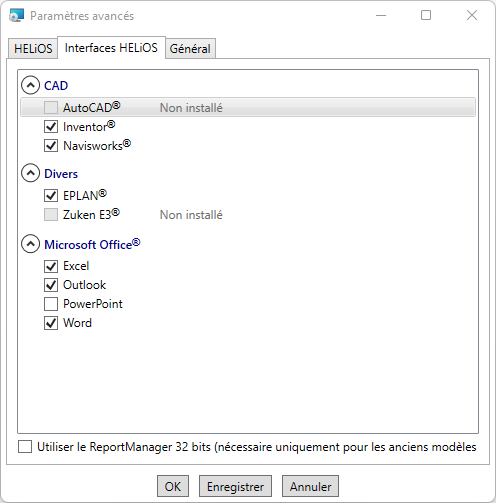Uncheck the Navisworks checkbox

pos(51,146)
